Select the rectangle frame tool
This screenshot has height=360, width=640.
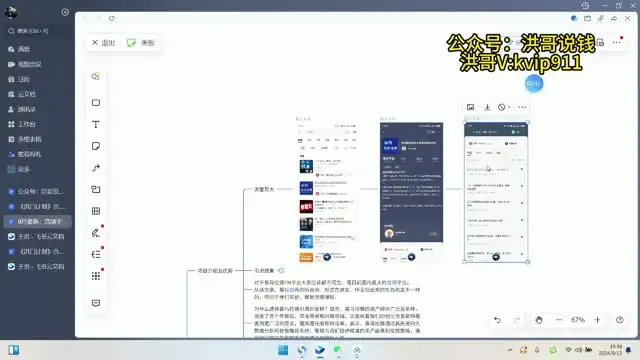tap(96, 102)
